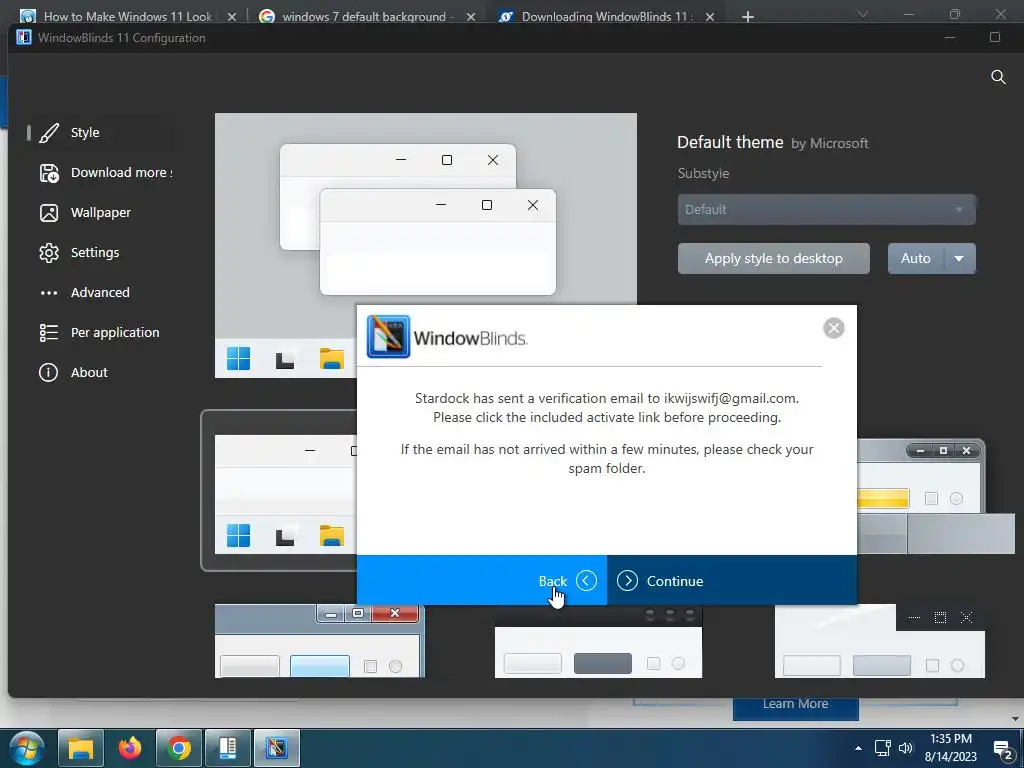This screenshot has width=1024, height=768.
Task: Maximize the WindowBlinds 11 Configuration window
Action: [995, 37]
